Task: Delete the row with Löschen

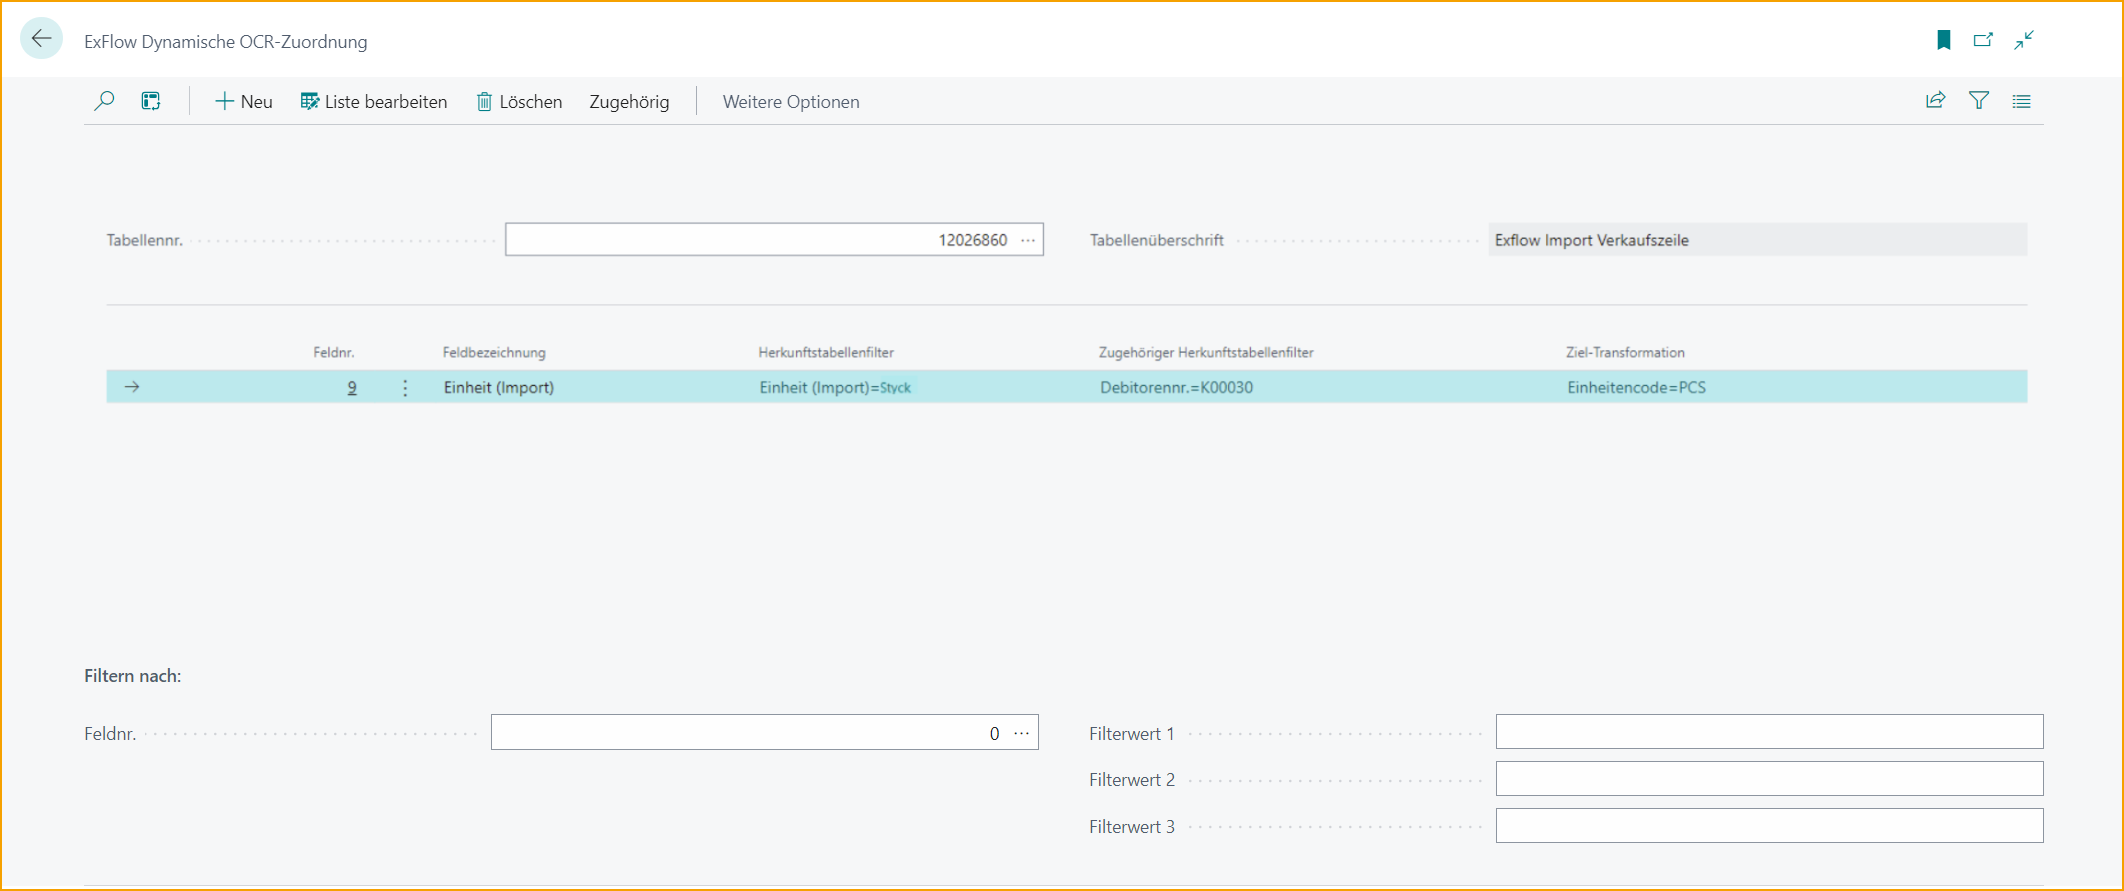Action: point(519,101)
